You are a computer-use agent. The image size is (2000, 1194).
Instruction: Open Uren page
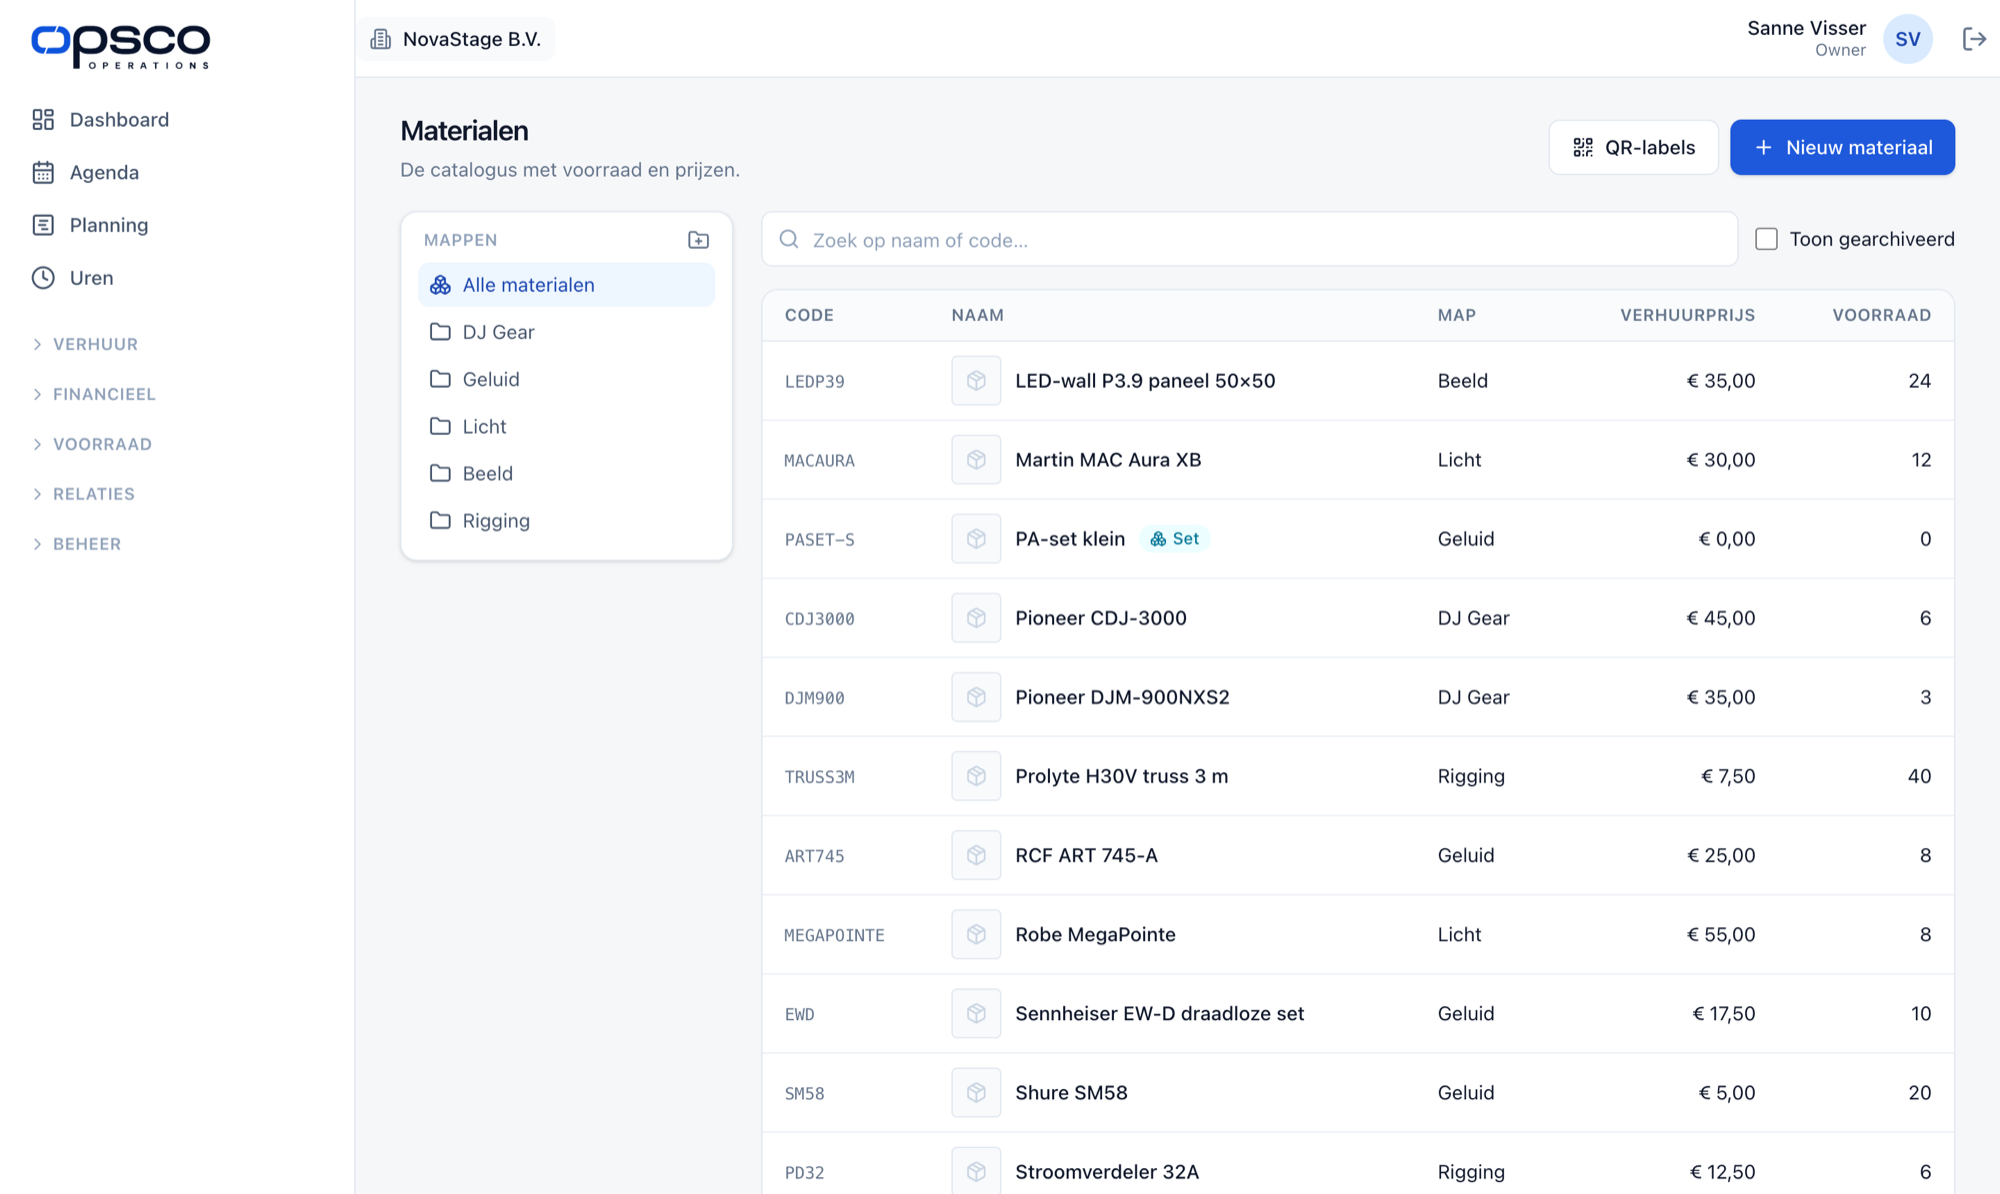91,278
